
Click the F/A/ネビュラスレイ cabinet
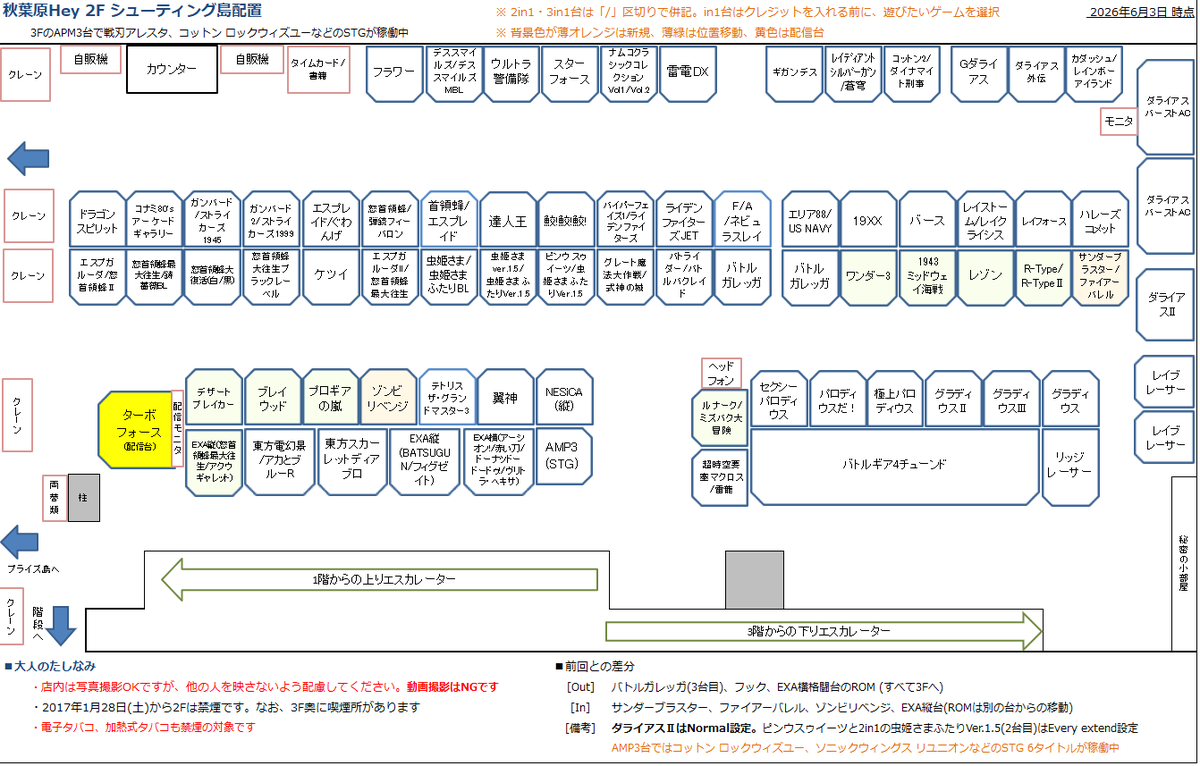pyautogui.click(x=742, y=220)
